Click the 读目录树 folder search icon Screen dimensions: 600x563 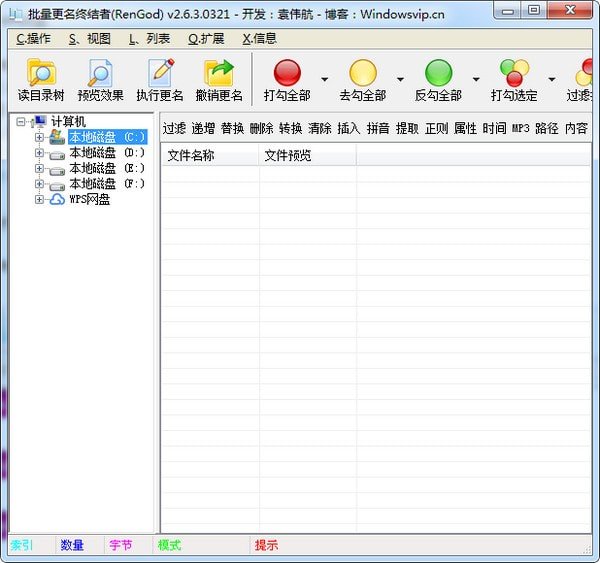41,73
